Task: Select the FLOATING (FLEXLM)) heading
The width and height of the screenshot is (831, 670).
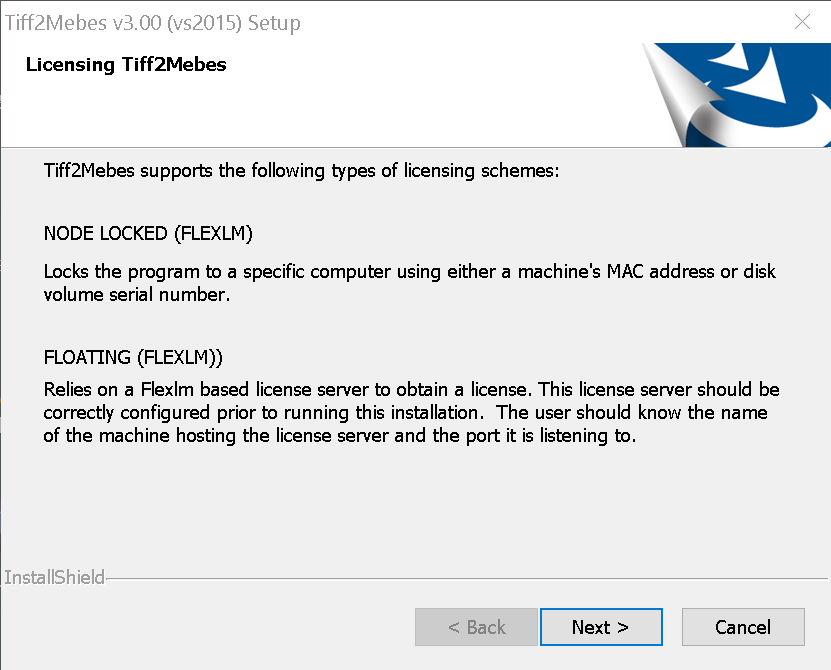Action: (x=133, y=357)
